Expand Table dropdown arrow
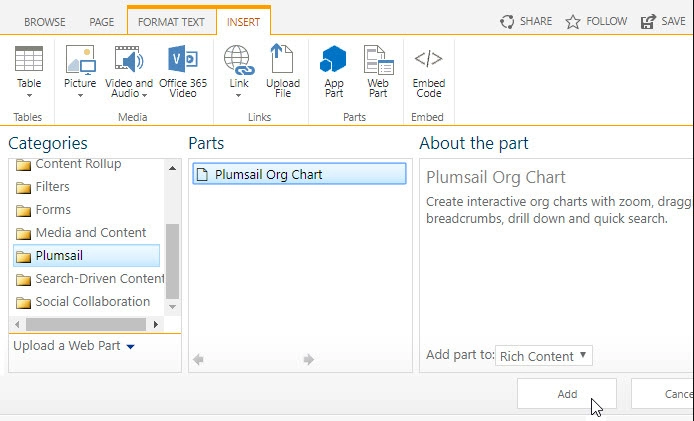The image size is (694, 421). pyautogui.click(x=29, y=95)
